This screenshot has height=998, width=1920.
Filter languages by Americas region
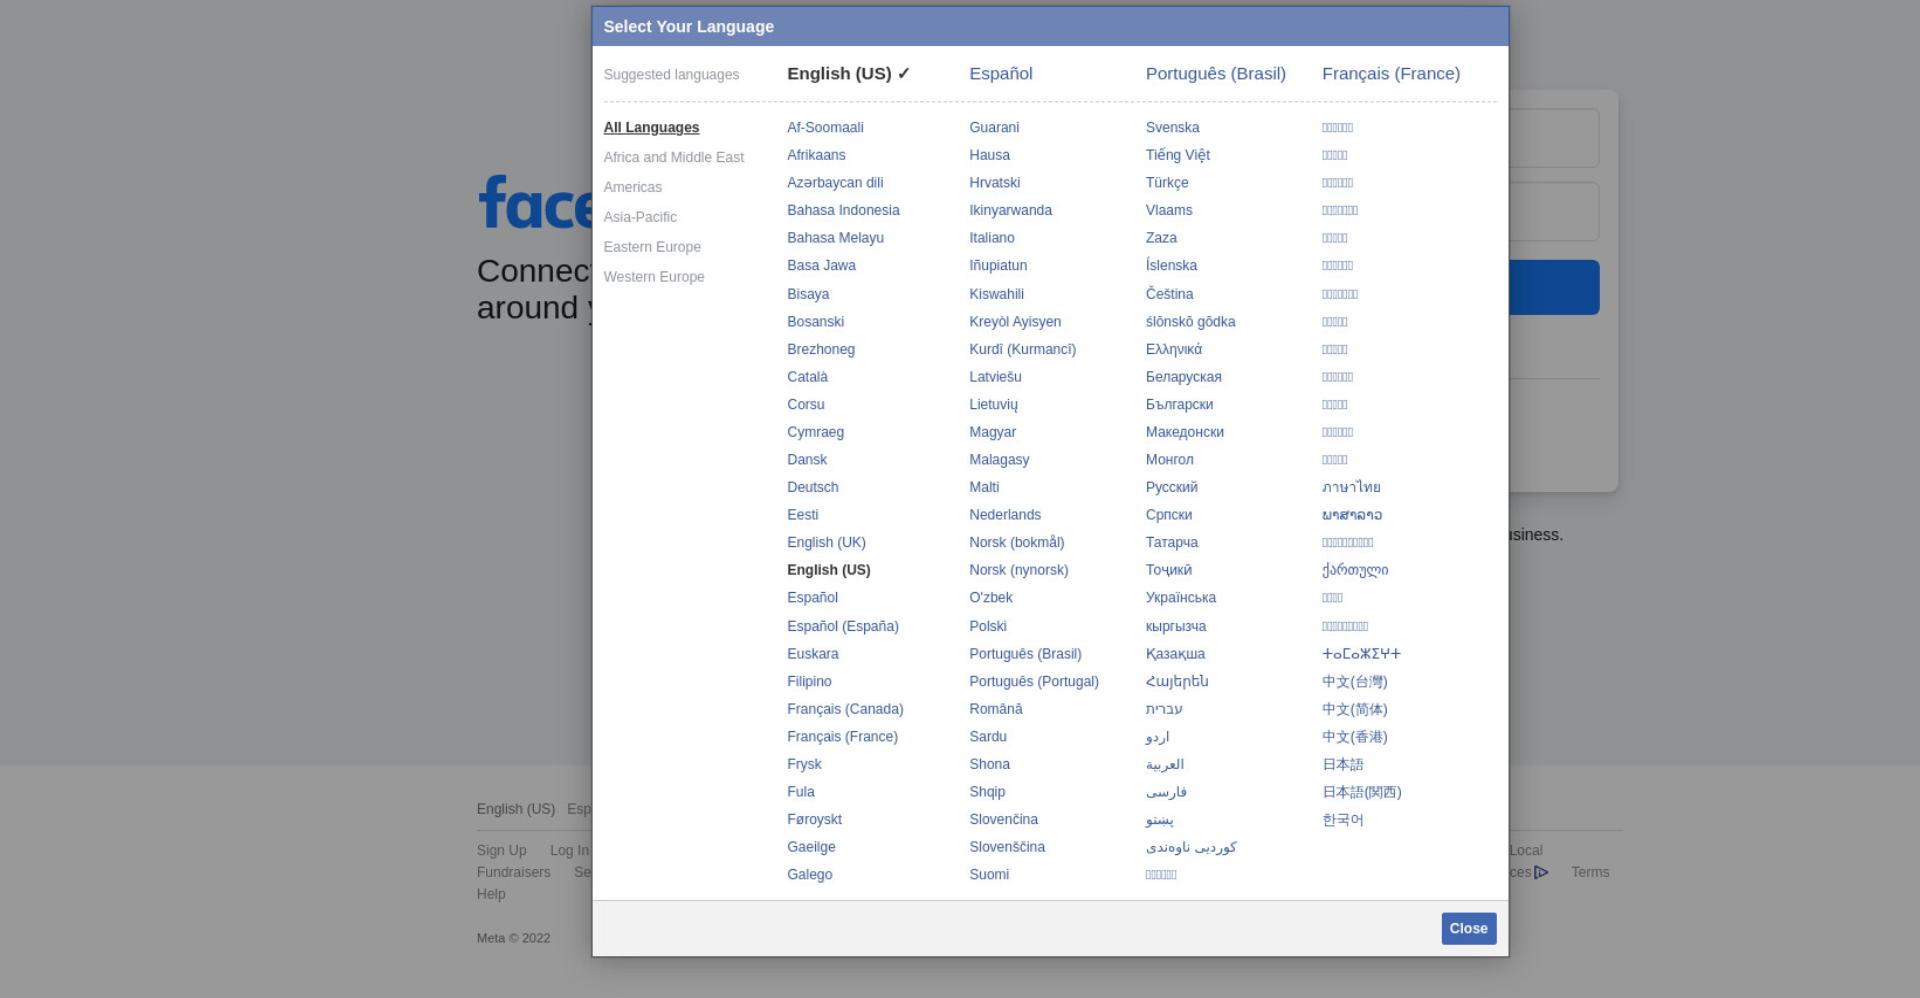(x=632, y=187)
